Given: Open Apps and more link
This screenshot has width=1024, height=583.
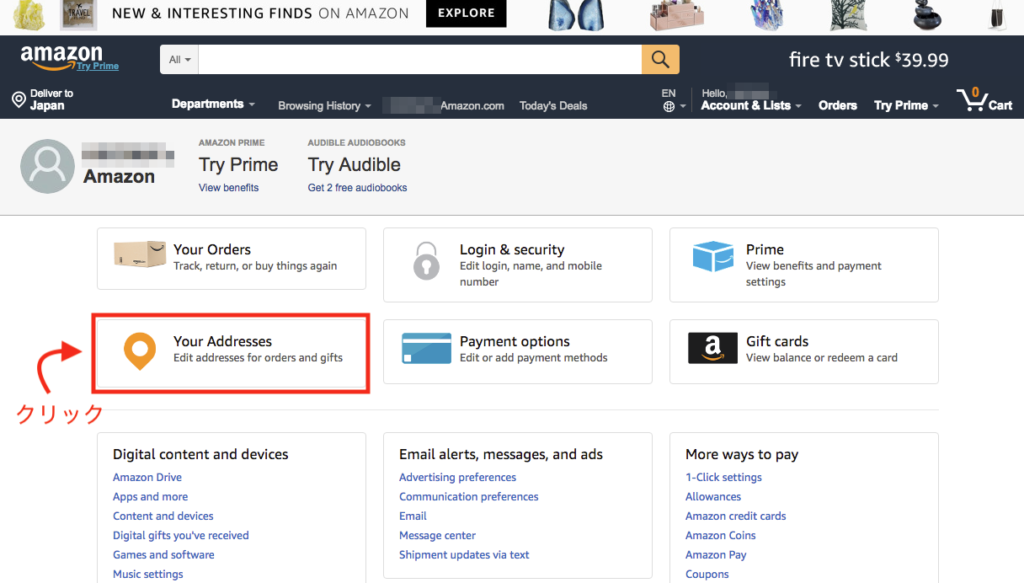Looking at the screenshot, I should tap(150, 497).
